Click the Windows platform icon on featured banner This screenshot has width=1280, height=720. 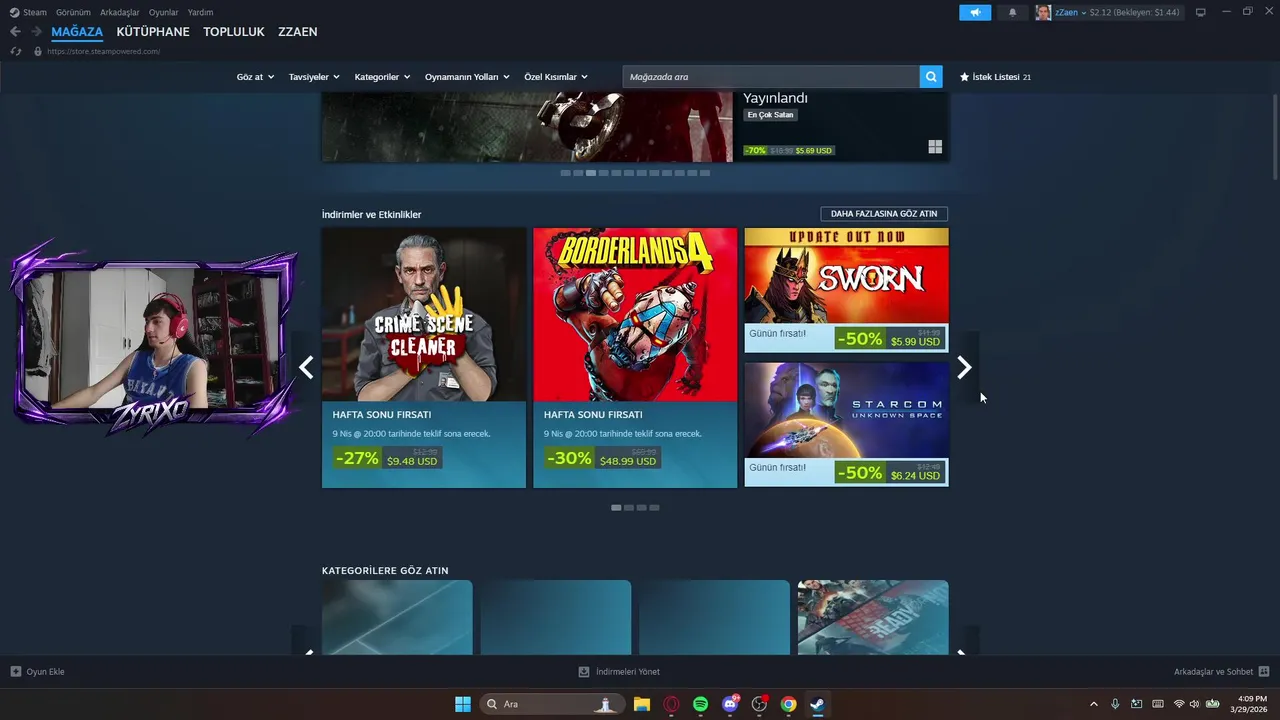click(935, 147)
